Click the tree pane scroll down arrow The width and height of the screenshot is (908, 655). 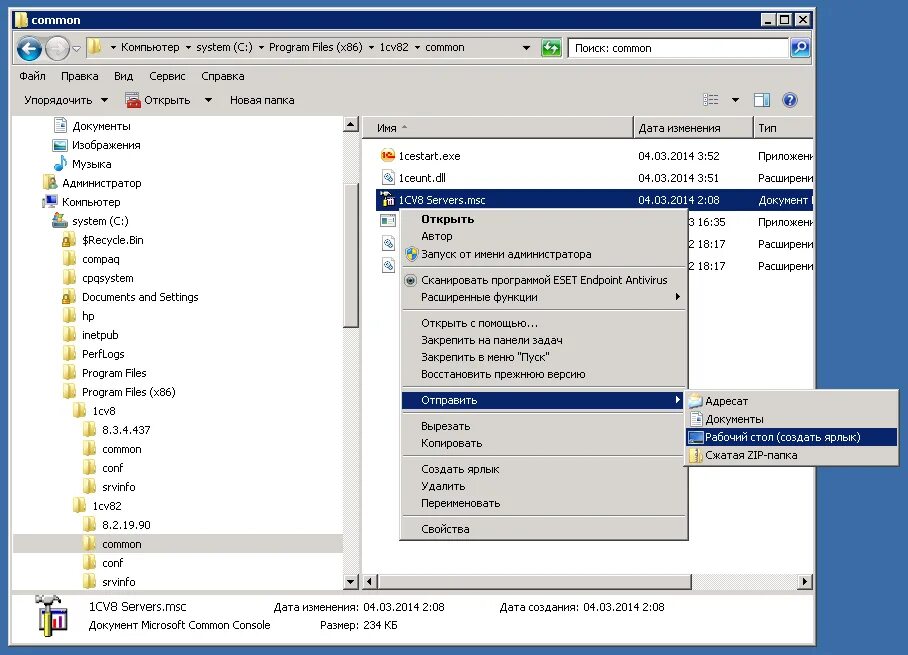click(x=351, y=581)
